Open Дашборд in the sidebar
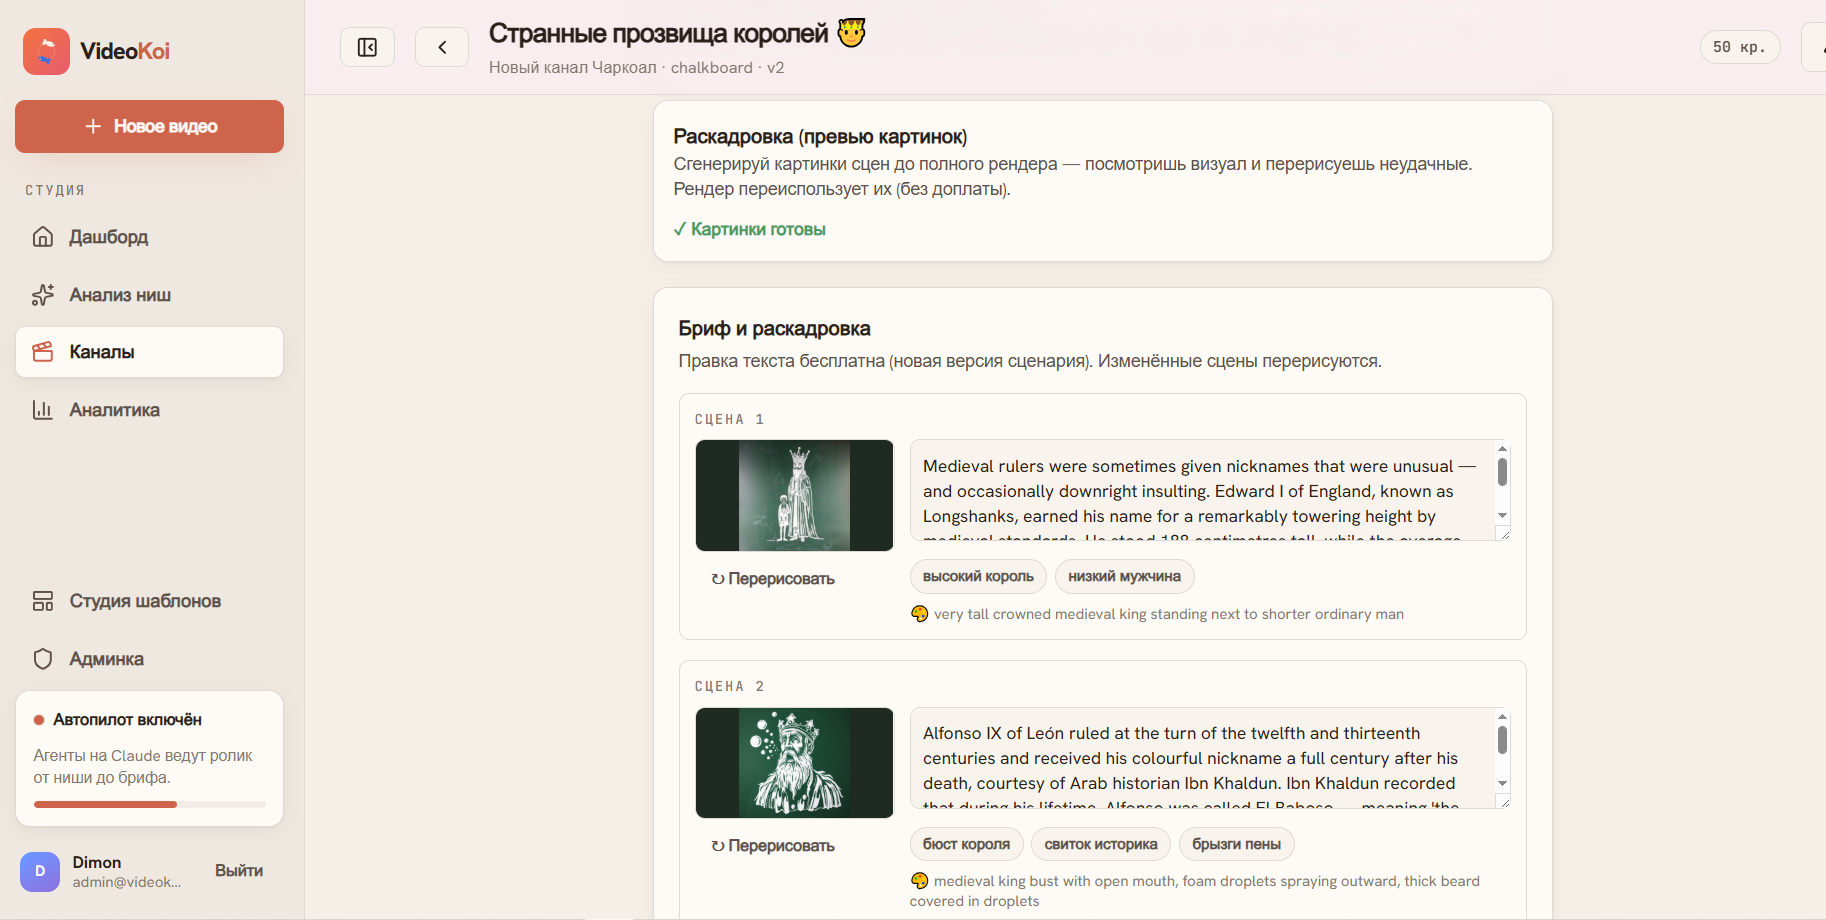 149,237
